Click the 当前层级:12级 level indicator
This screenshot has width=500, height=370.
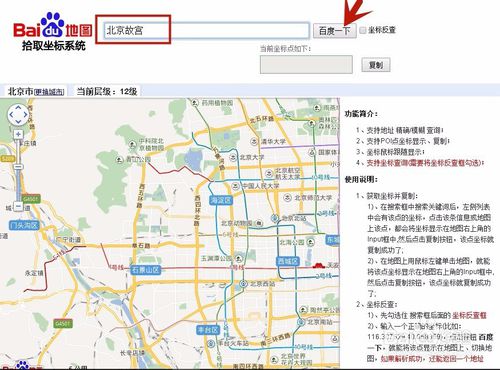click(107, 91)
